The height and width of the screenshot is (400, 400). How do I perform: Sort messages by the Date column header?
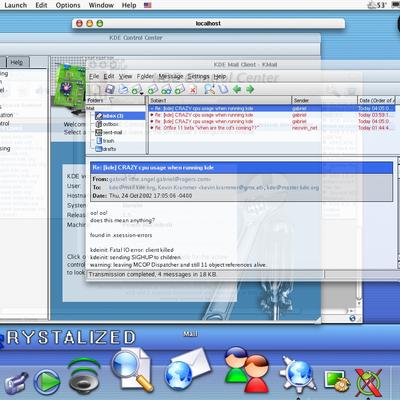pos(377,100)
